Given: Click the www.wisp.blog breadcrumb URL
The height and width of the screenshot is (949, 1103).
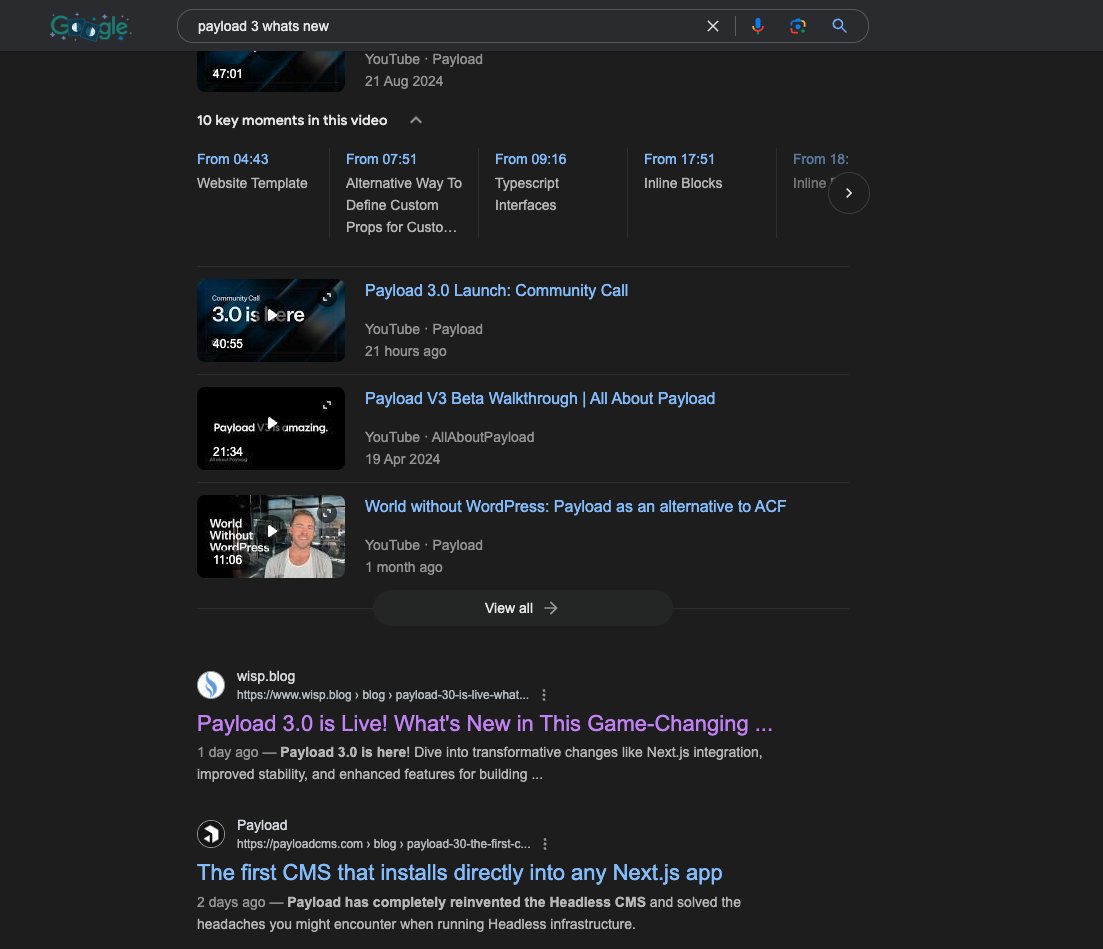Looking at the screenshot, I should [383, 695].
